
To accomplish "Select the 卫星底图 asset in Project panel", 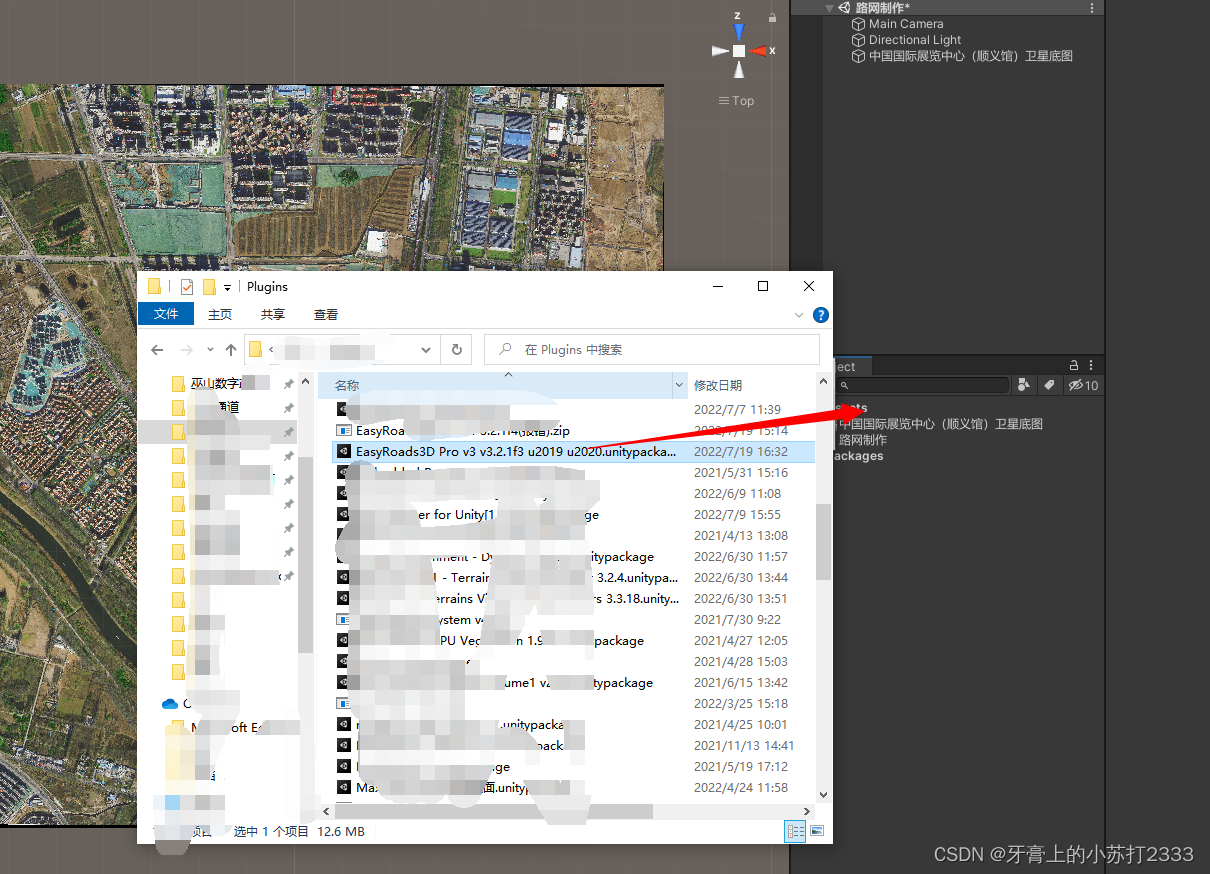I will pos(940,424).
